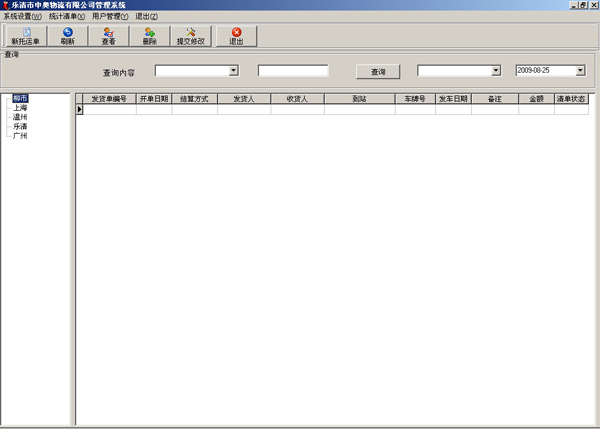Click the 金额 column header
The image size is (600, 429).
[536, 99]
